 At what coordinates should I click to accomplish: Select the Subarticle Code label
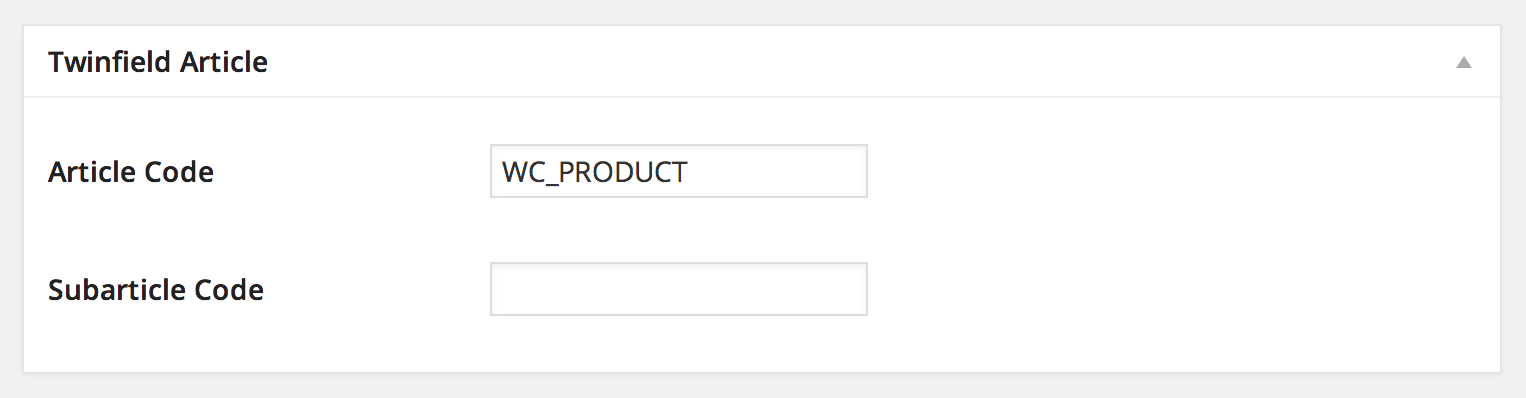(x=156, y=290)
